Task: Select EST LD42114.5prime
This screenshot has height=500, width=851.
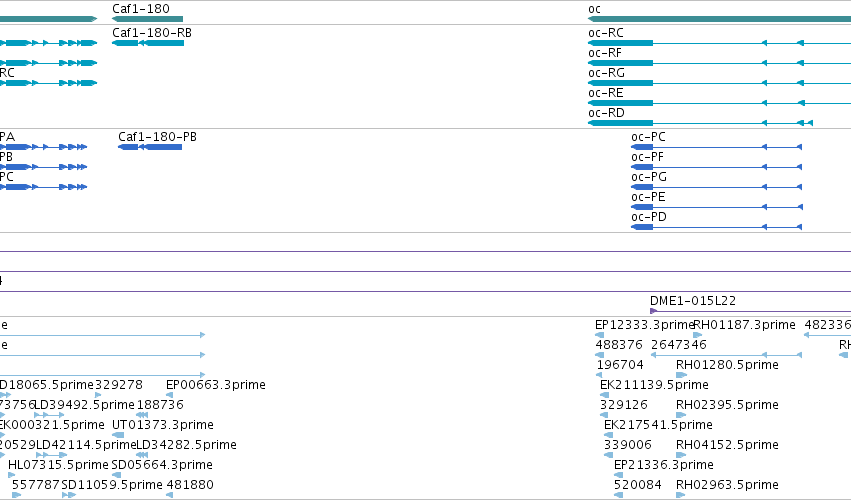Action: click(x=85, y=445)
